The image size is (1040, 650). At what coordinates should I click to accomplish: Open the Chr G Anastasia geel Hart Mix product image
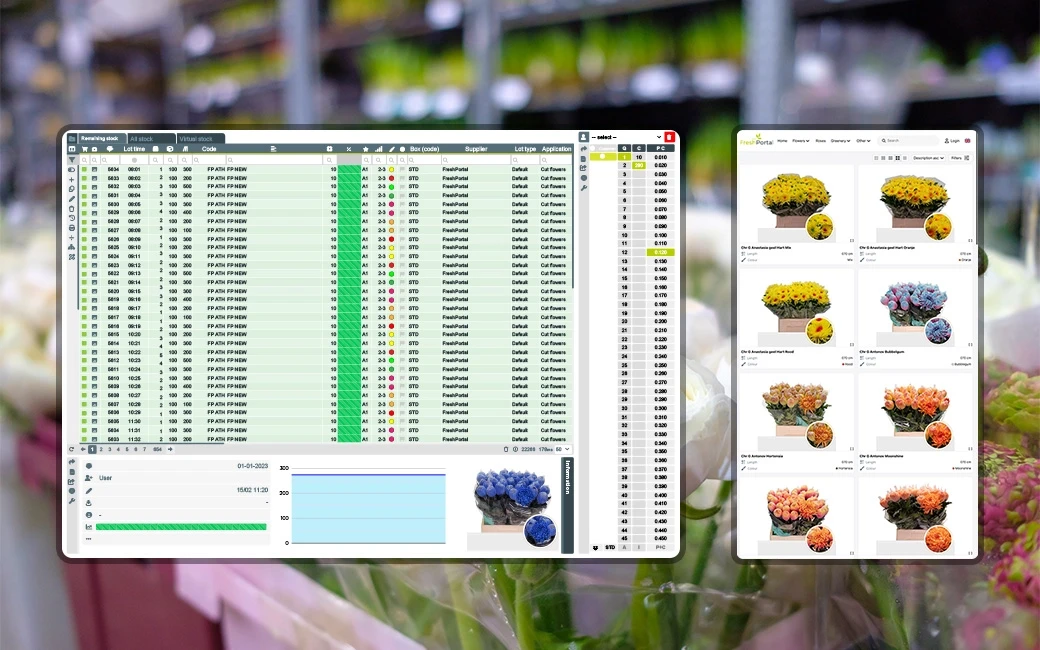[795, 207]
